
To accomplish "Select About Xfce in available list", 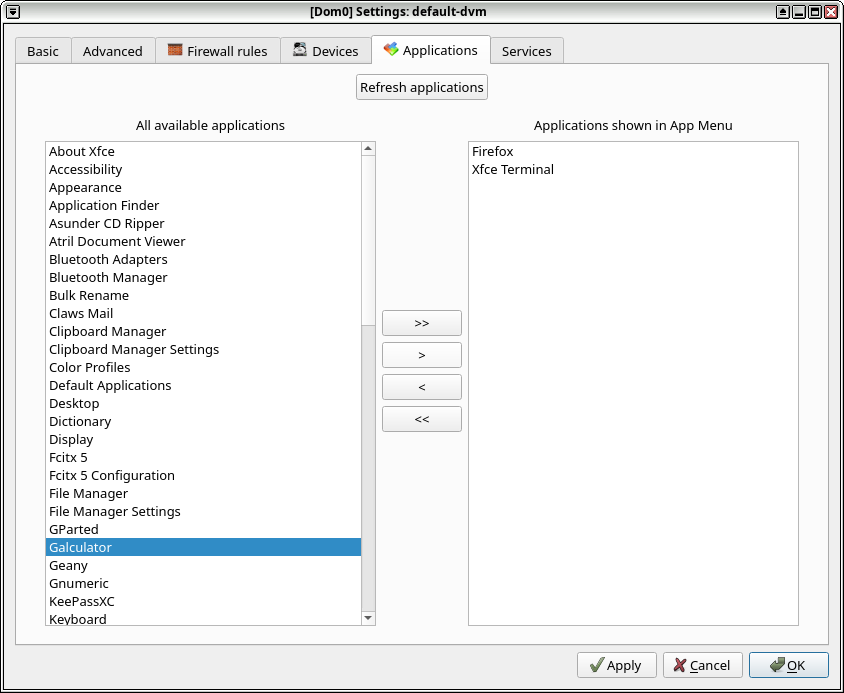I will tap(203, 151).
